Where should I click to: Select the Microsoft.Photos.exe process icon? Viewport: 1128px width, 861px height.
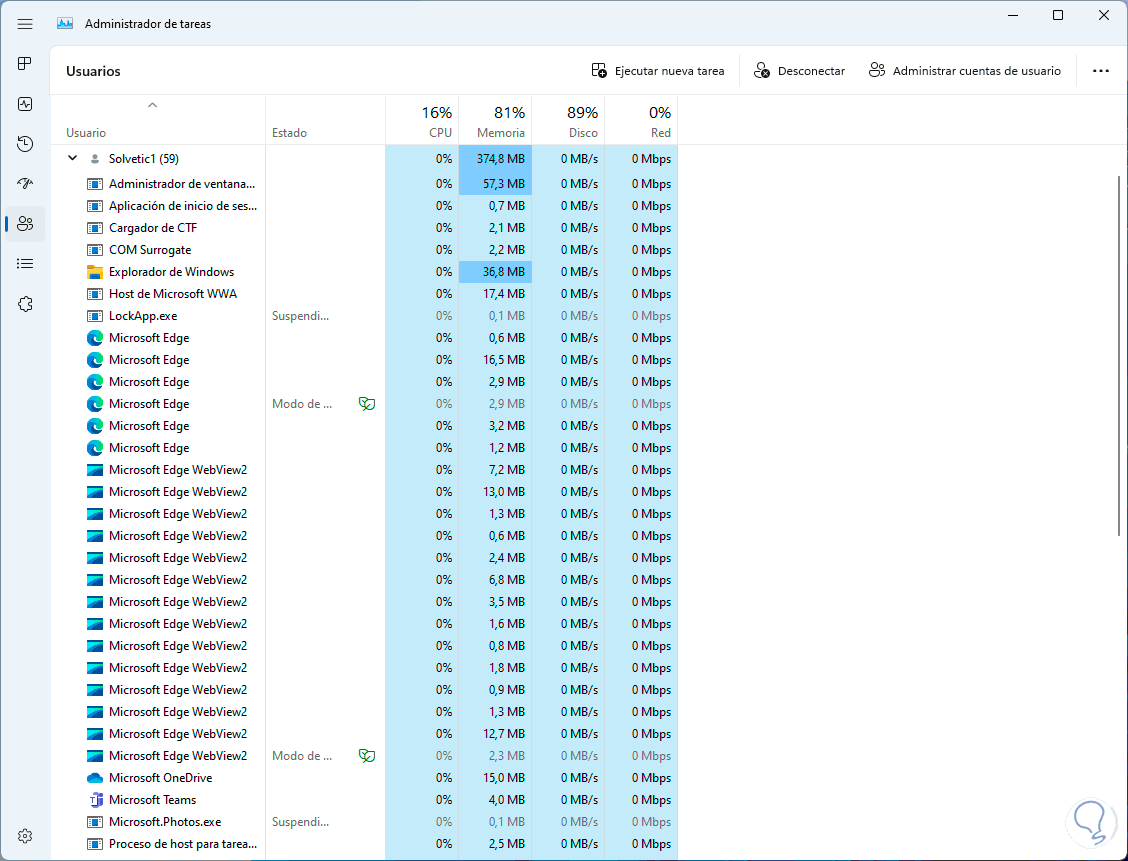95,822
